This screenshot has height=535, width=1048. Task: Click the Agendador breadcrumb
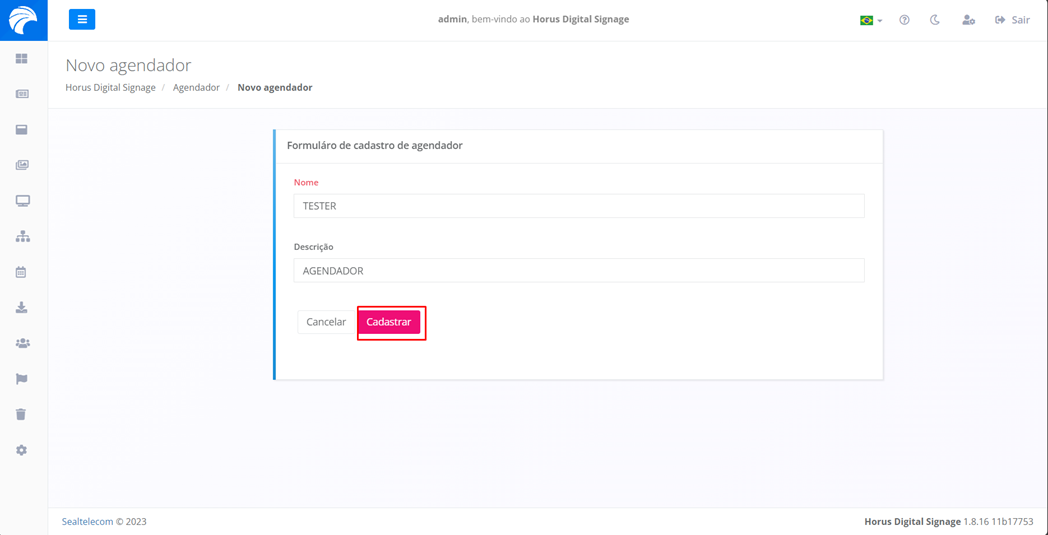click(x=196, y=88)
